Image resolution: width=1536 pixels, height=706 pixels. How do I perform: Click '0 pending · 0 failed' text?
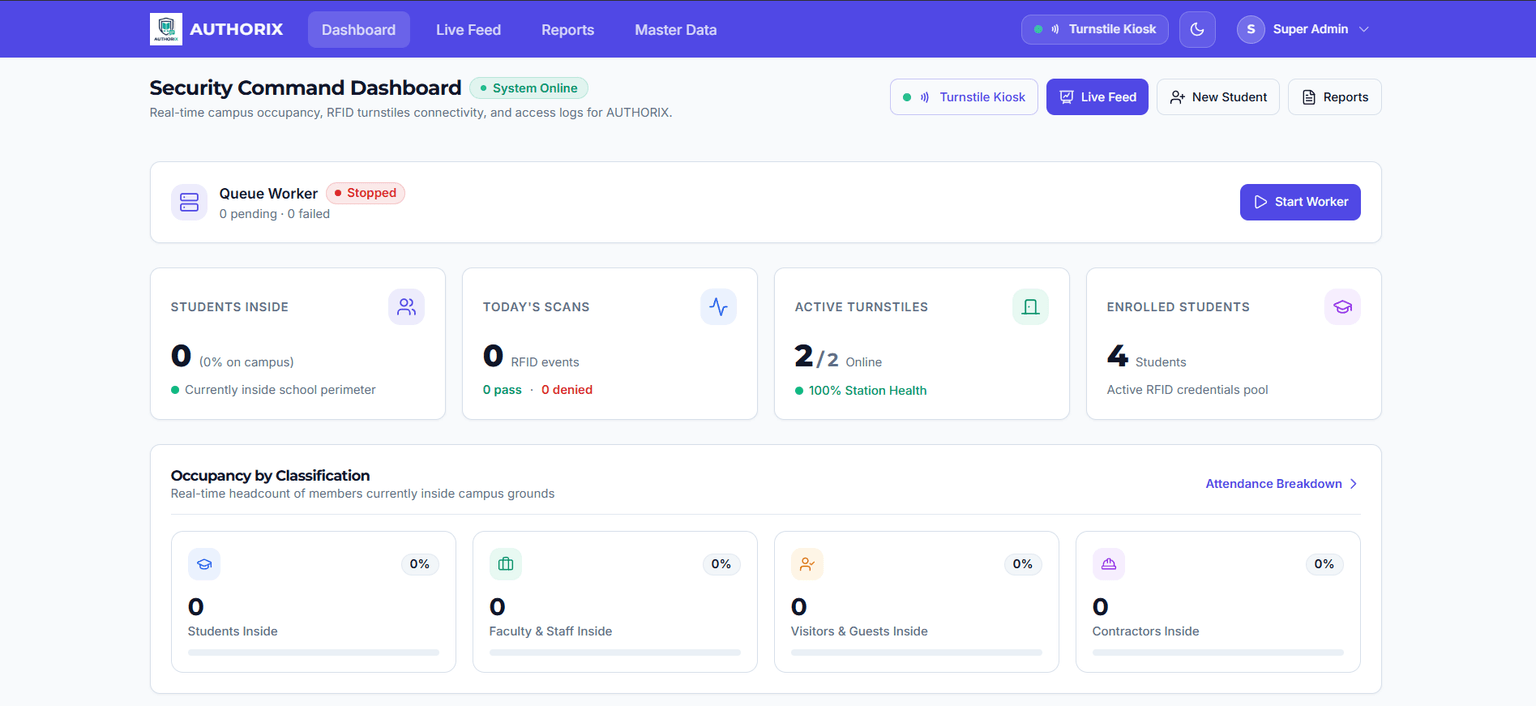tap(274, 214)
